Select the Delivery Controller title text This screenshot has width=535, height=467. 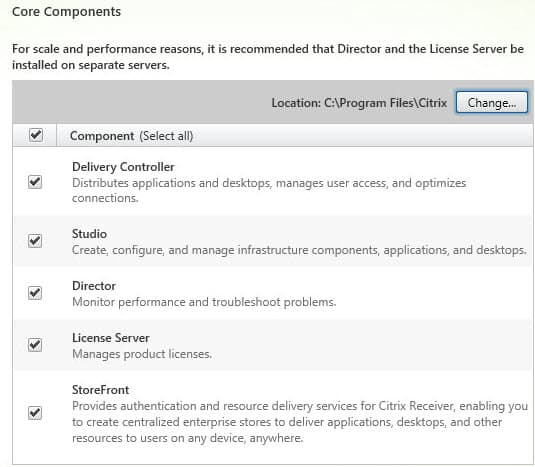pyautogui.click(x=123, y=167)
